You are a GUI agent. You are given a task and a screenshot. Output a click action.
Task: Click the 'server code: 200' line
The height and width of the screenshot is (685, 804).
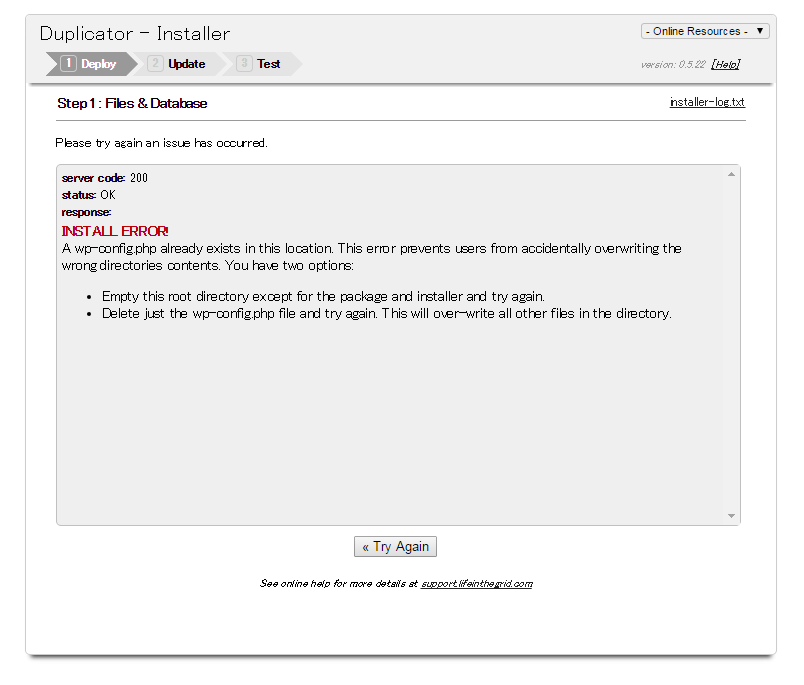105,178
